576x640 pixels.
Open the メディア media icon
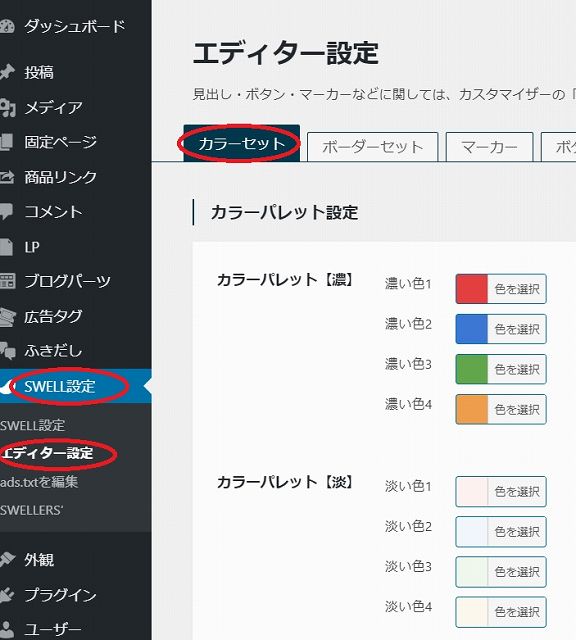click(x=7, y=108)
